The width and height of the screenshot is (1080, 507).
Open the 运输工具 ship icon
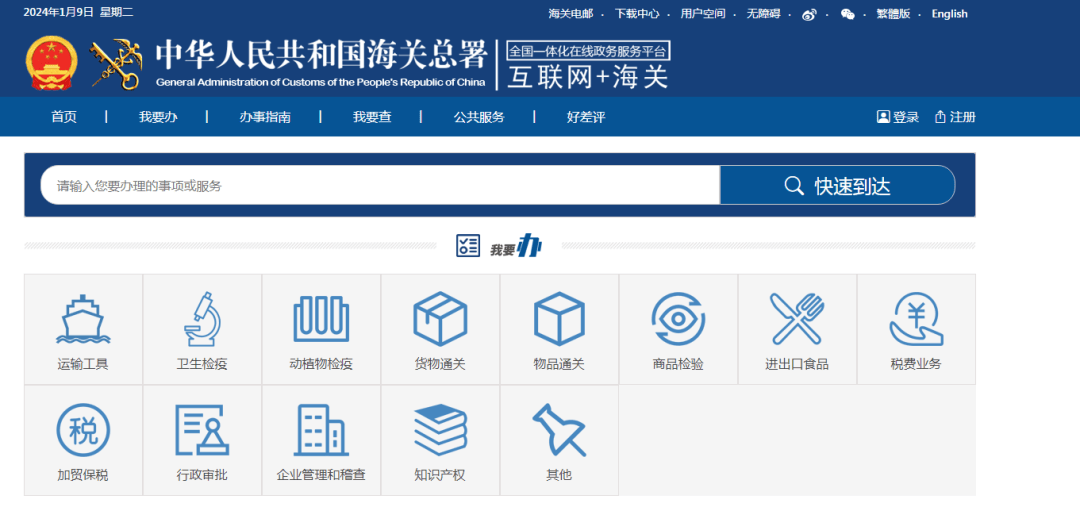(83, 319)
